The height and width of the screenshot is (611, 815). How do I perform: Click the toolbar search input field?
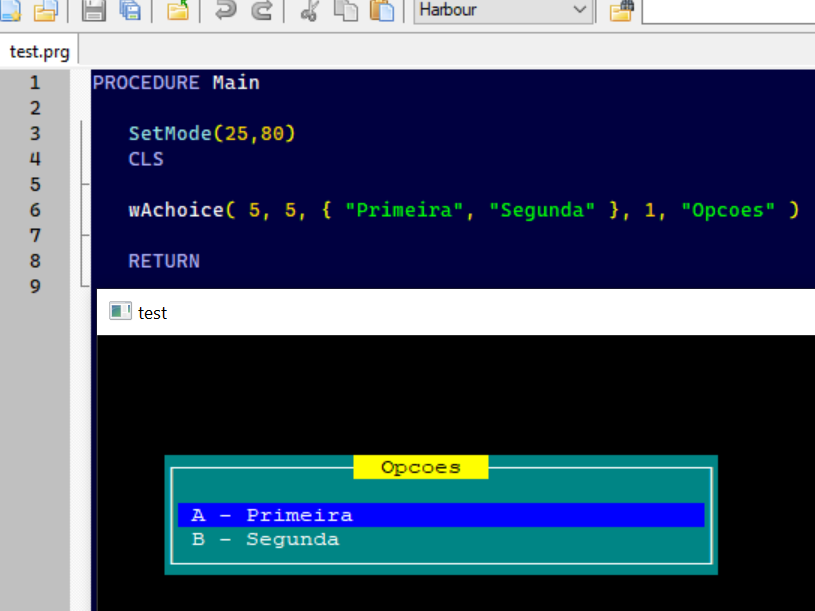pos(728,10)
